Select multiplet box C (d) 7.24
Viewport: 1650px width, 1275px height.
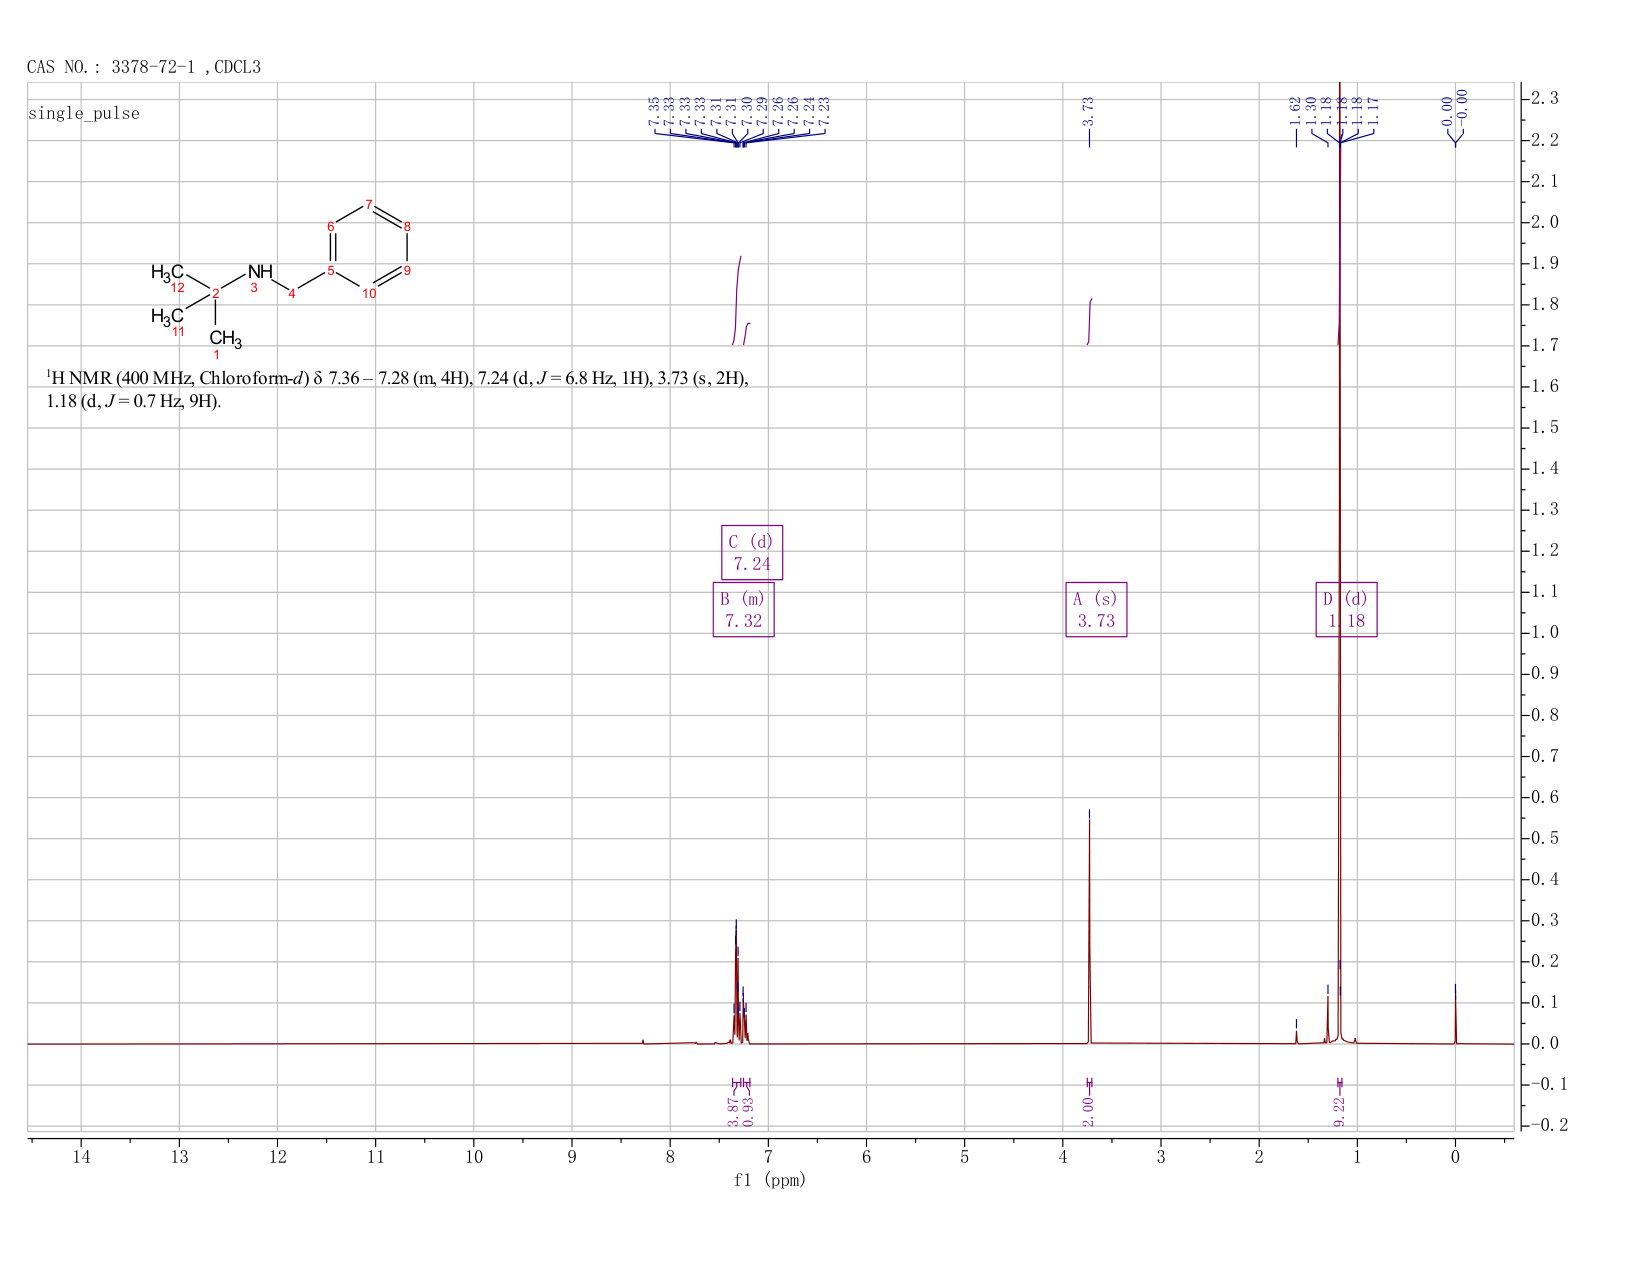point(752,552)
